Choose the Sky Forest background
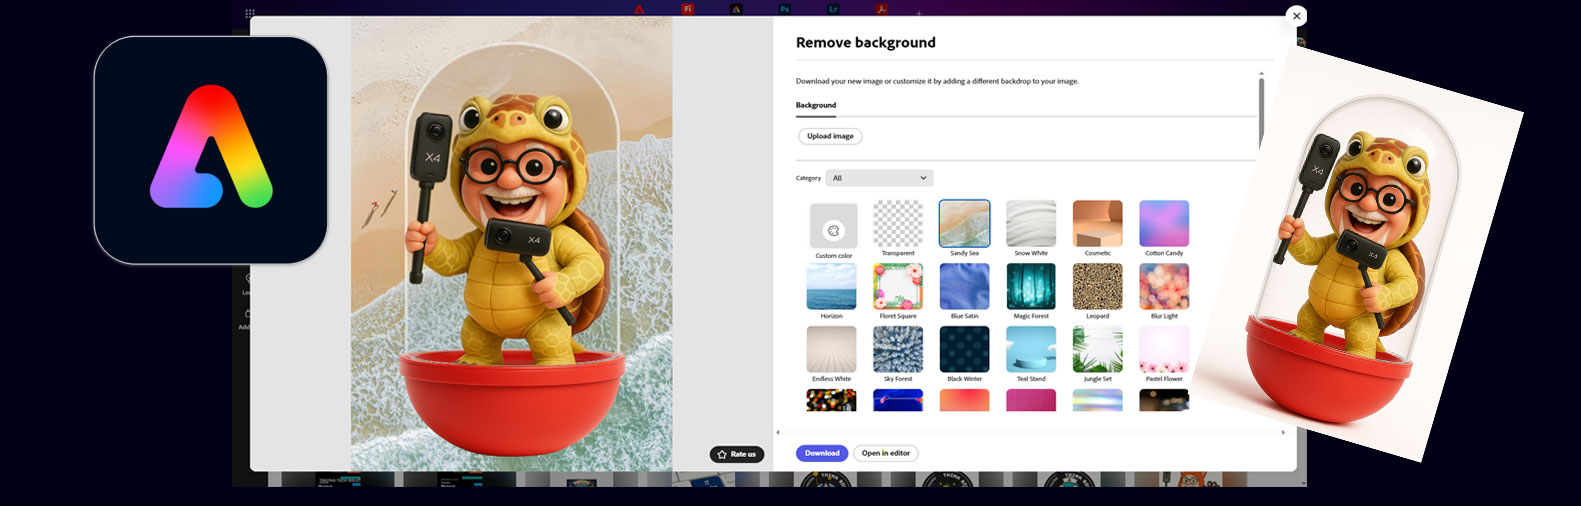 click(x=898, y=350)
